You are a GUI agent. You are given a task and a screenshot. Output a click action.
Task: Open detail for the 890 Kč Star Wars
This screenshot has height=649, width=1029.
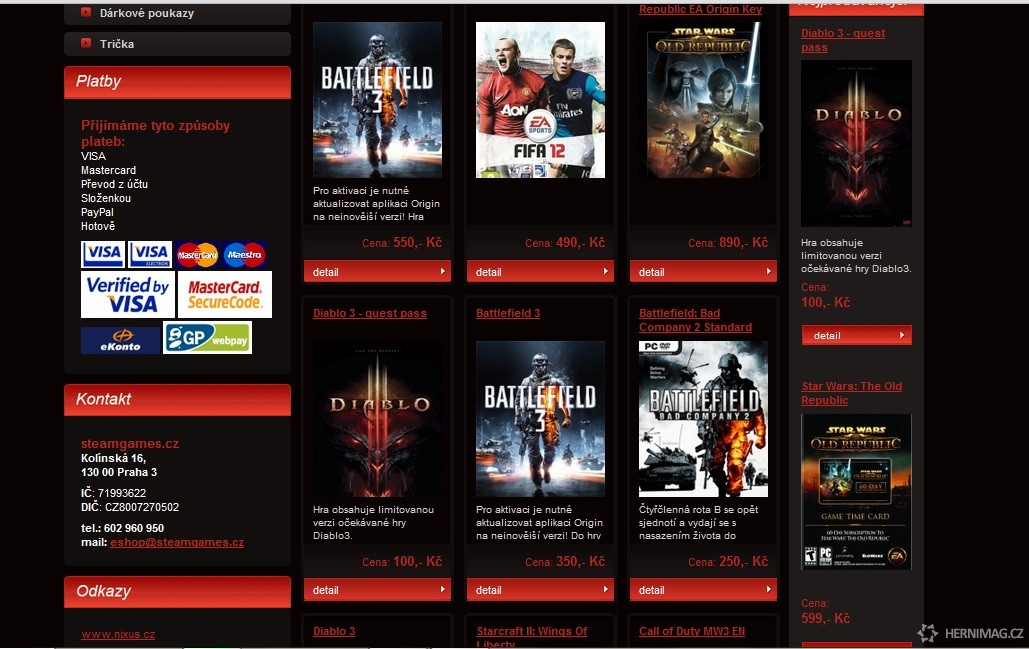click(x=703, y=272)
